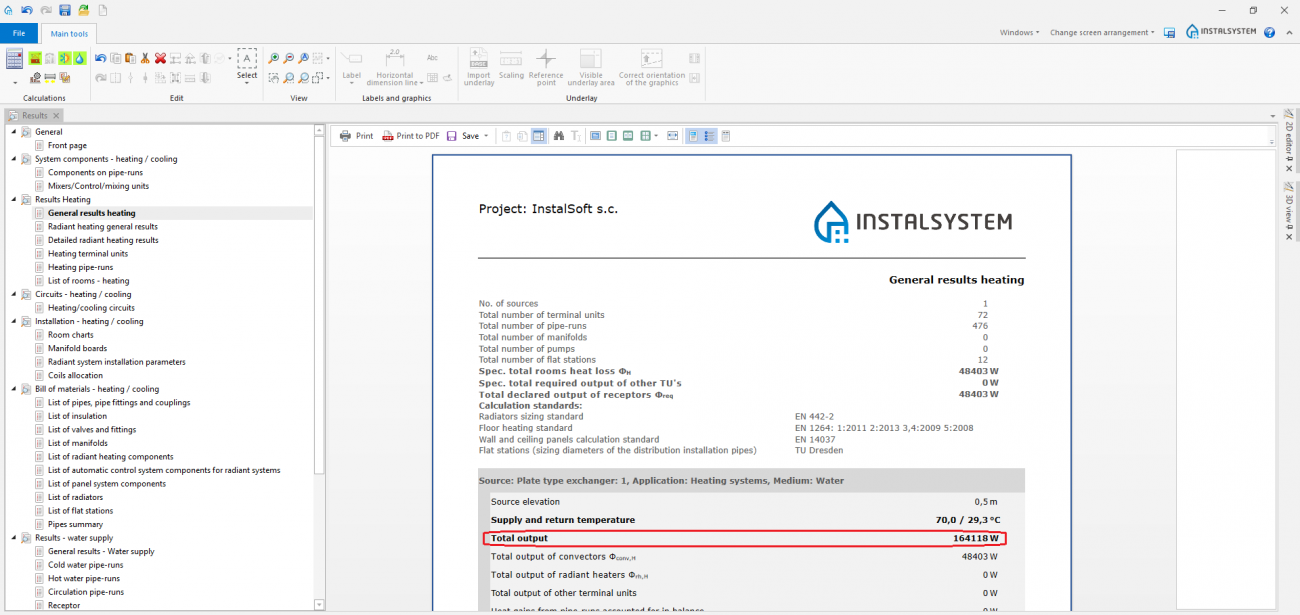Click the zoom in magnifier icon
The height and width of the screenshot is (615, 1300).
point(274,59)
